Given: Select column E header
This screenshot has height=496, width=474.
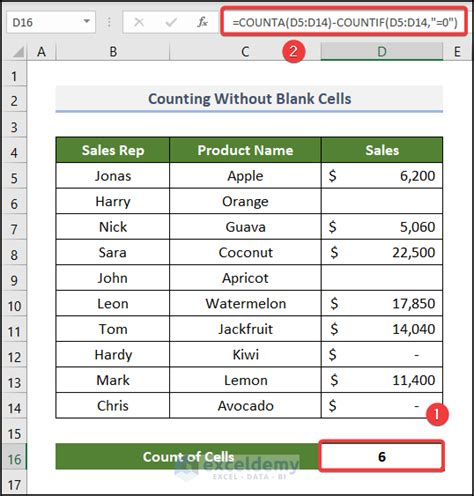Looking at the screenshot, I should coord(457,52).
